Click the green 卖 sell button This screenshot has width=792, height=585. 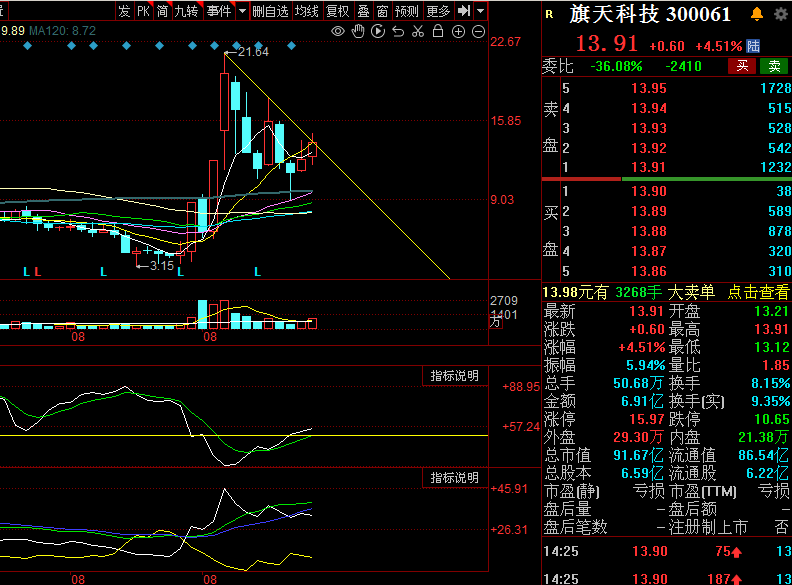774,66
